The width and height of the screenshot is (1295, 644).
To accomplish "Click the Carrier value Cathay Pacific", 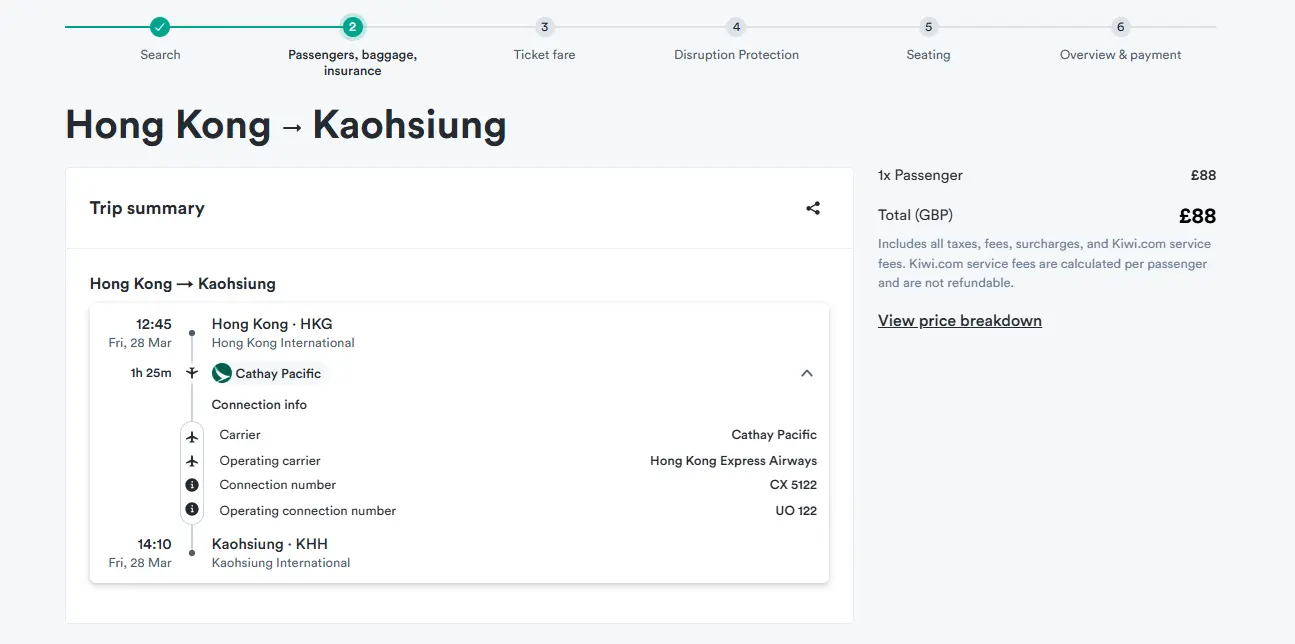I will tap(774, 435).
